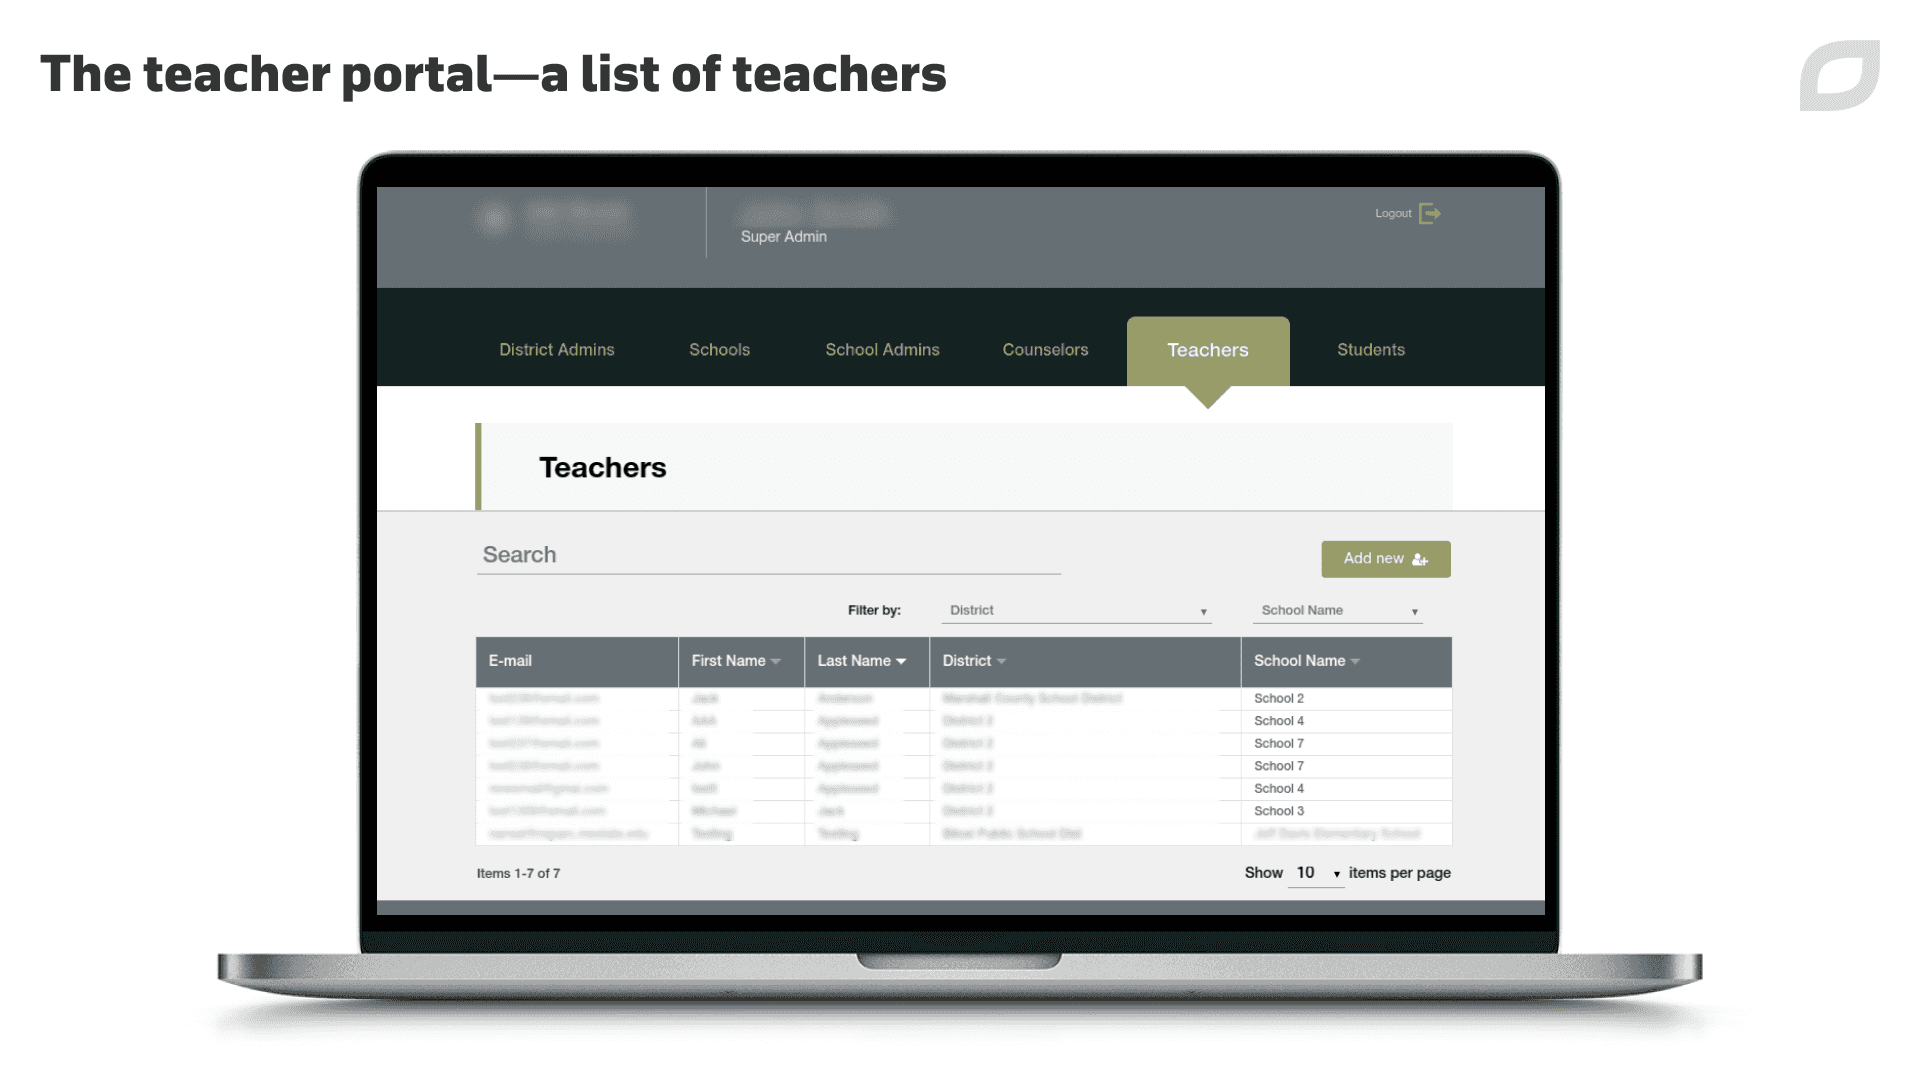Click the Super Admin label in header
The height and width of the screenshot is (1080, 1920).
click(x=783, y=236)
